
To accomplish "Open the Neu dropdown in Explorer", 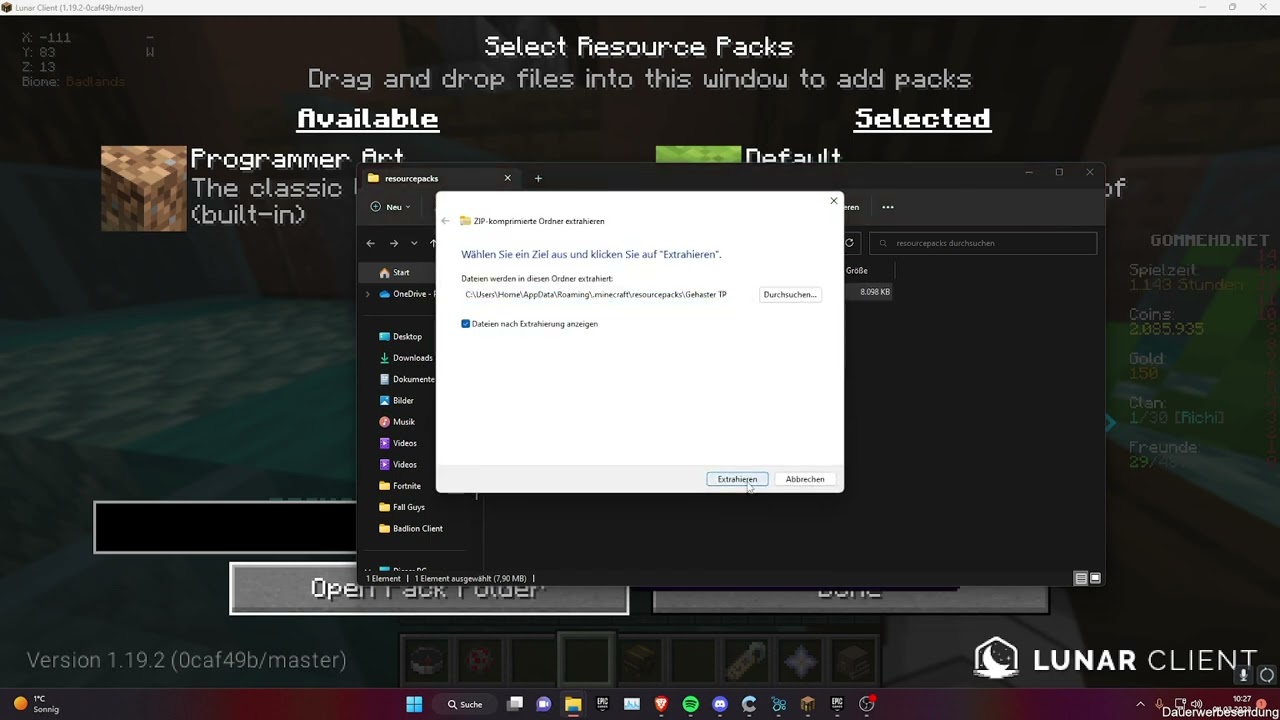I will [x=391, y=207].
